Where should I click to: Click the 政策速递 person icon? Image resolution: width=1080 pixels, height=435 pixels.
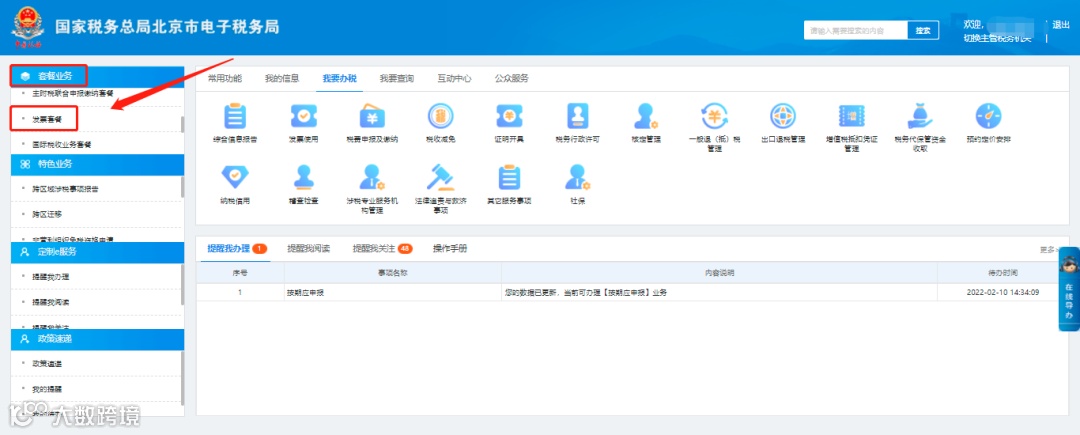pos(25,339)
